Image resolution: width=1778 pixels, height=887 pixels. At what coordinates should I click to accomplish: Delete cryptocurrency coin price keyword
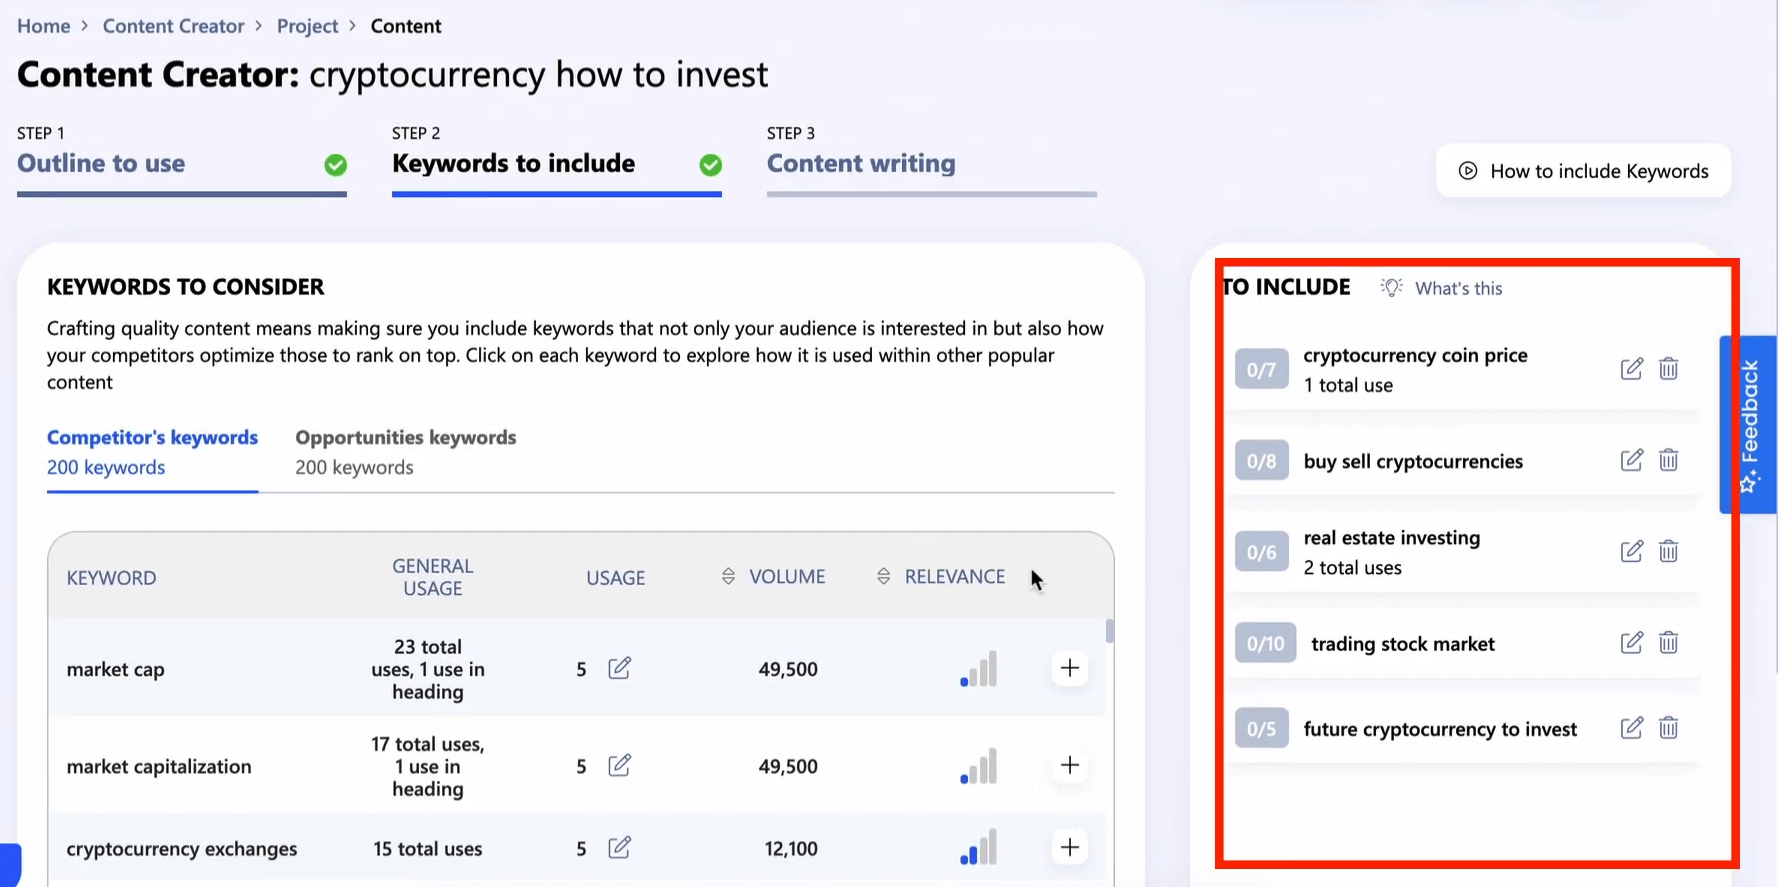pos(1668,369)
